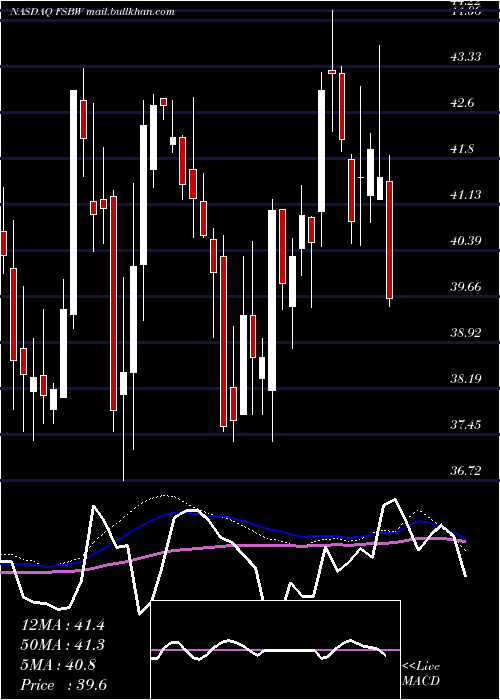Click the 5MA : 40.8 value
Screen dimensions: 500x700
[58, 665]
